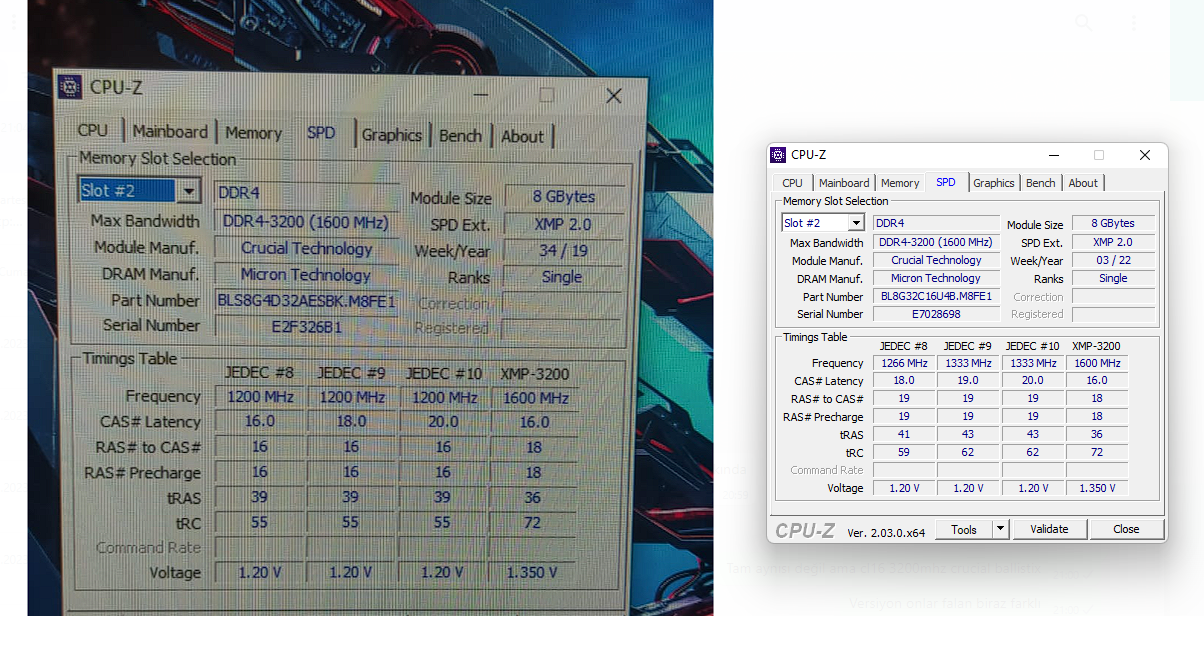Click the serial number value E7028698

pyautogui.click(x=936, y=314)
